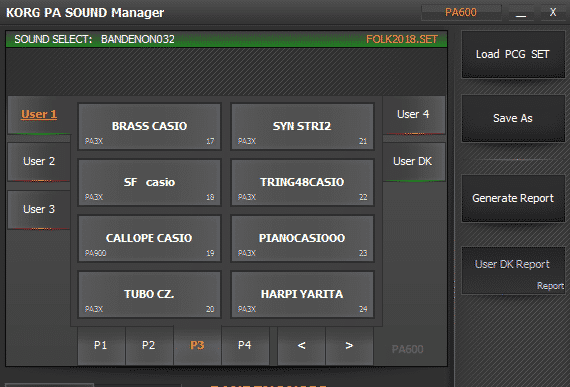Image resolution: width=570 pixels, height=387 pixels.
Task: Click the SOUND SELECT: BANDENON032 label
Action: tap(95, 39)
